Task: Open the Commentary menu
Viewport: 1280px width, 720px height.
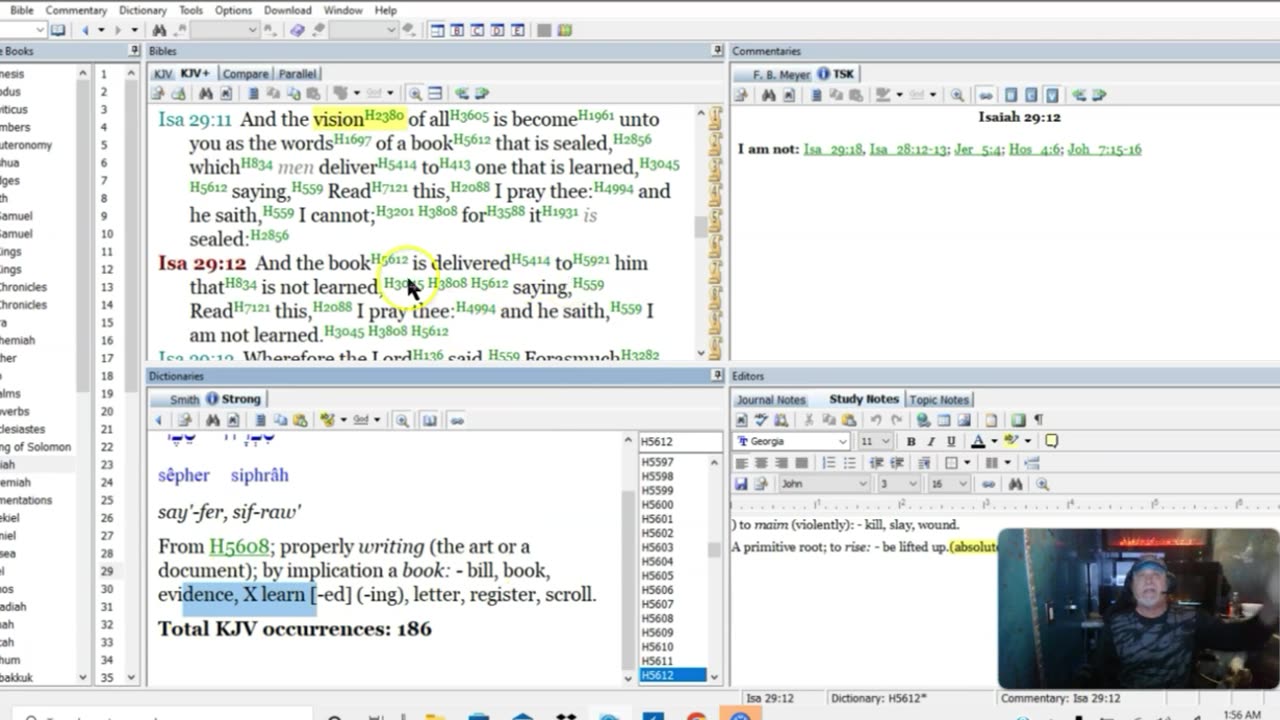Action: tap(76, 10)
